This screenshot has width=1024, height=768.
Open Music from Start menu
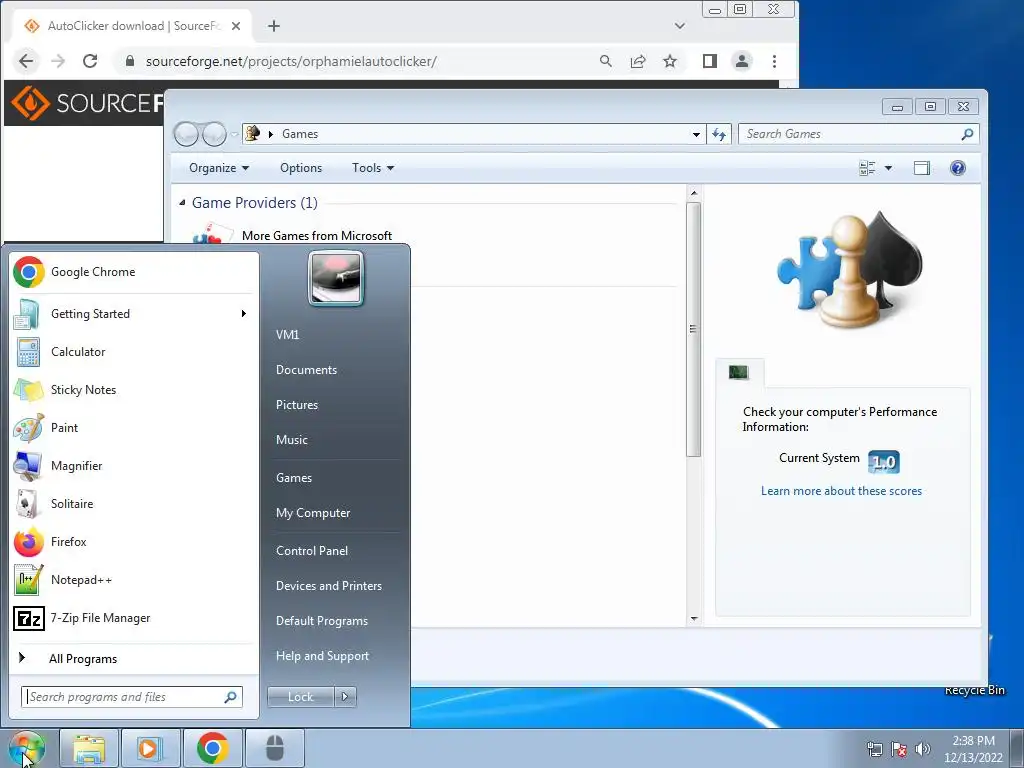(x=292, y=440)
